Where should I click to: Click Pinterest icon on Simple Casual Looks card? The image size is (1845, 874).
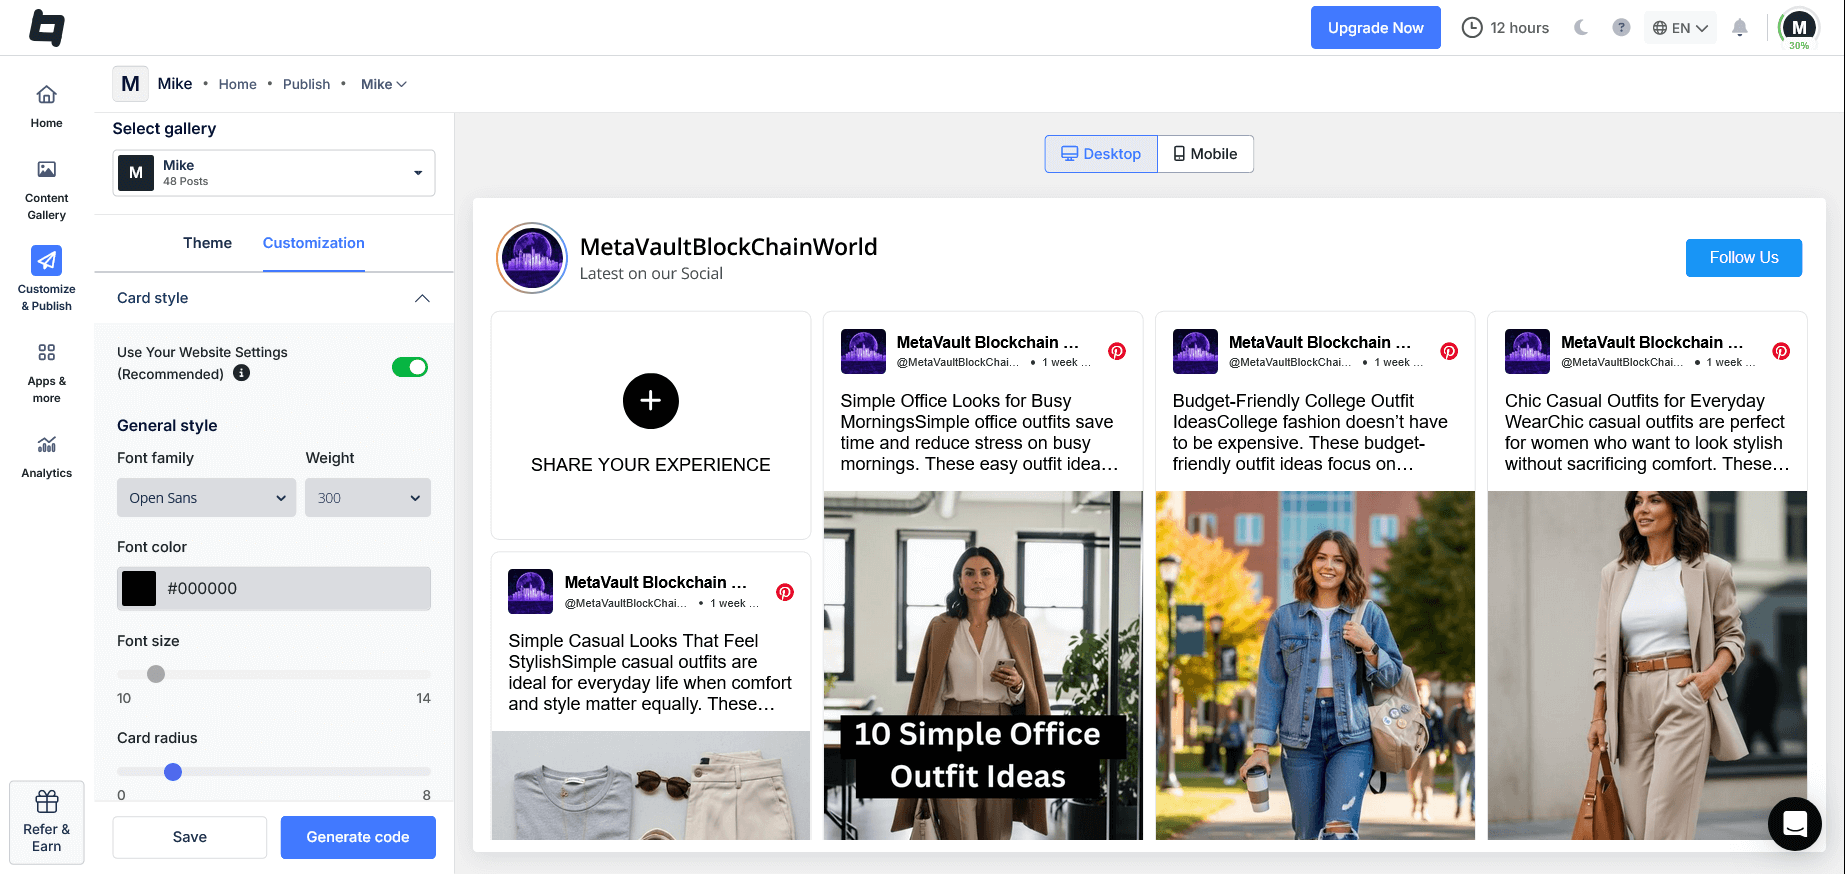pos(785,592)
